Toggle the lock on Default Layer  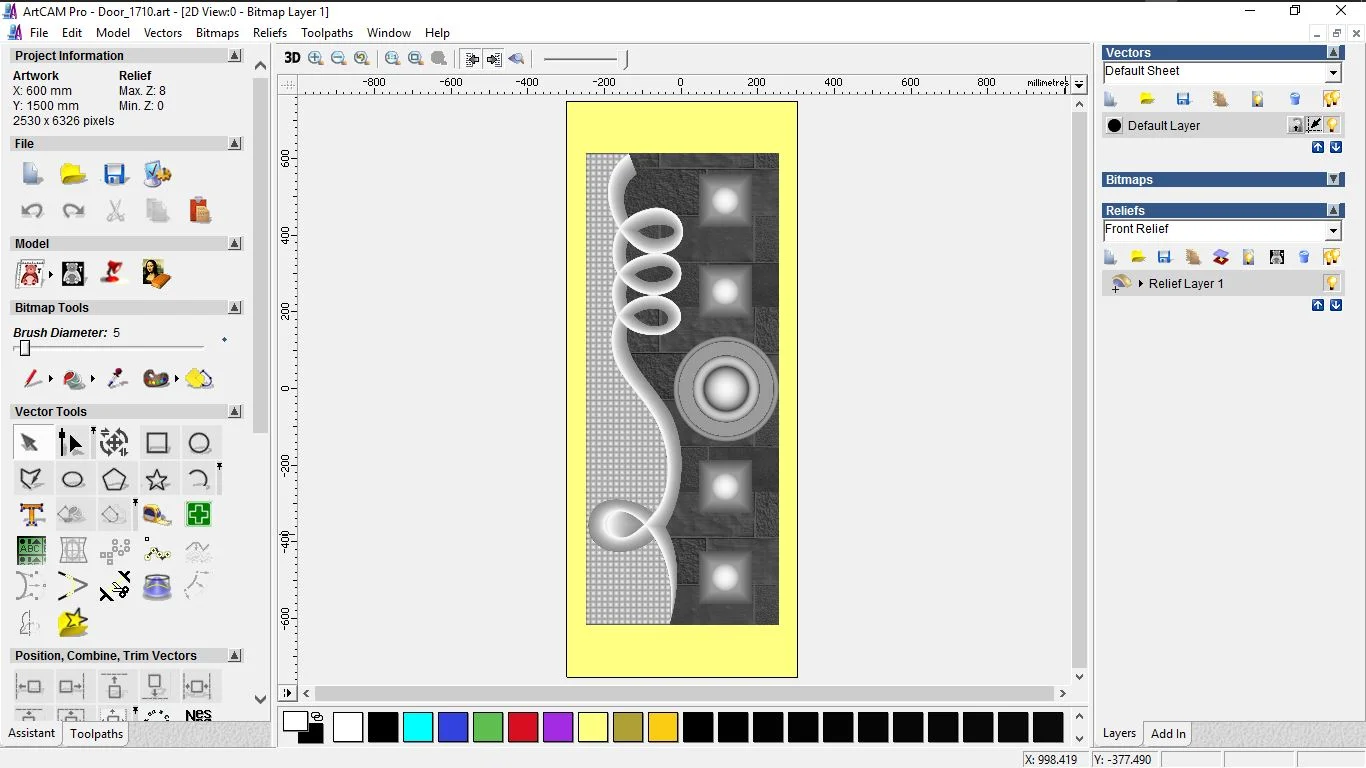tap(1295, 125)
